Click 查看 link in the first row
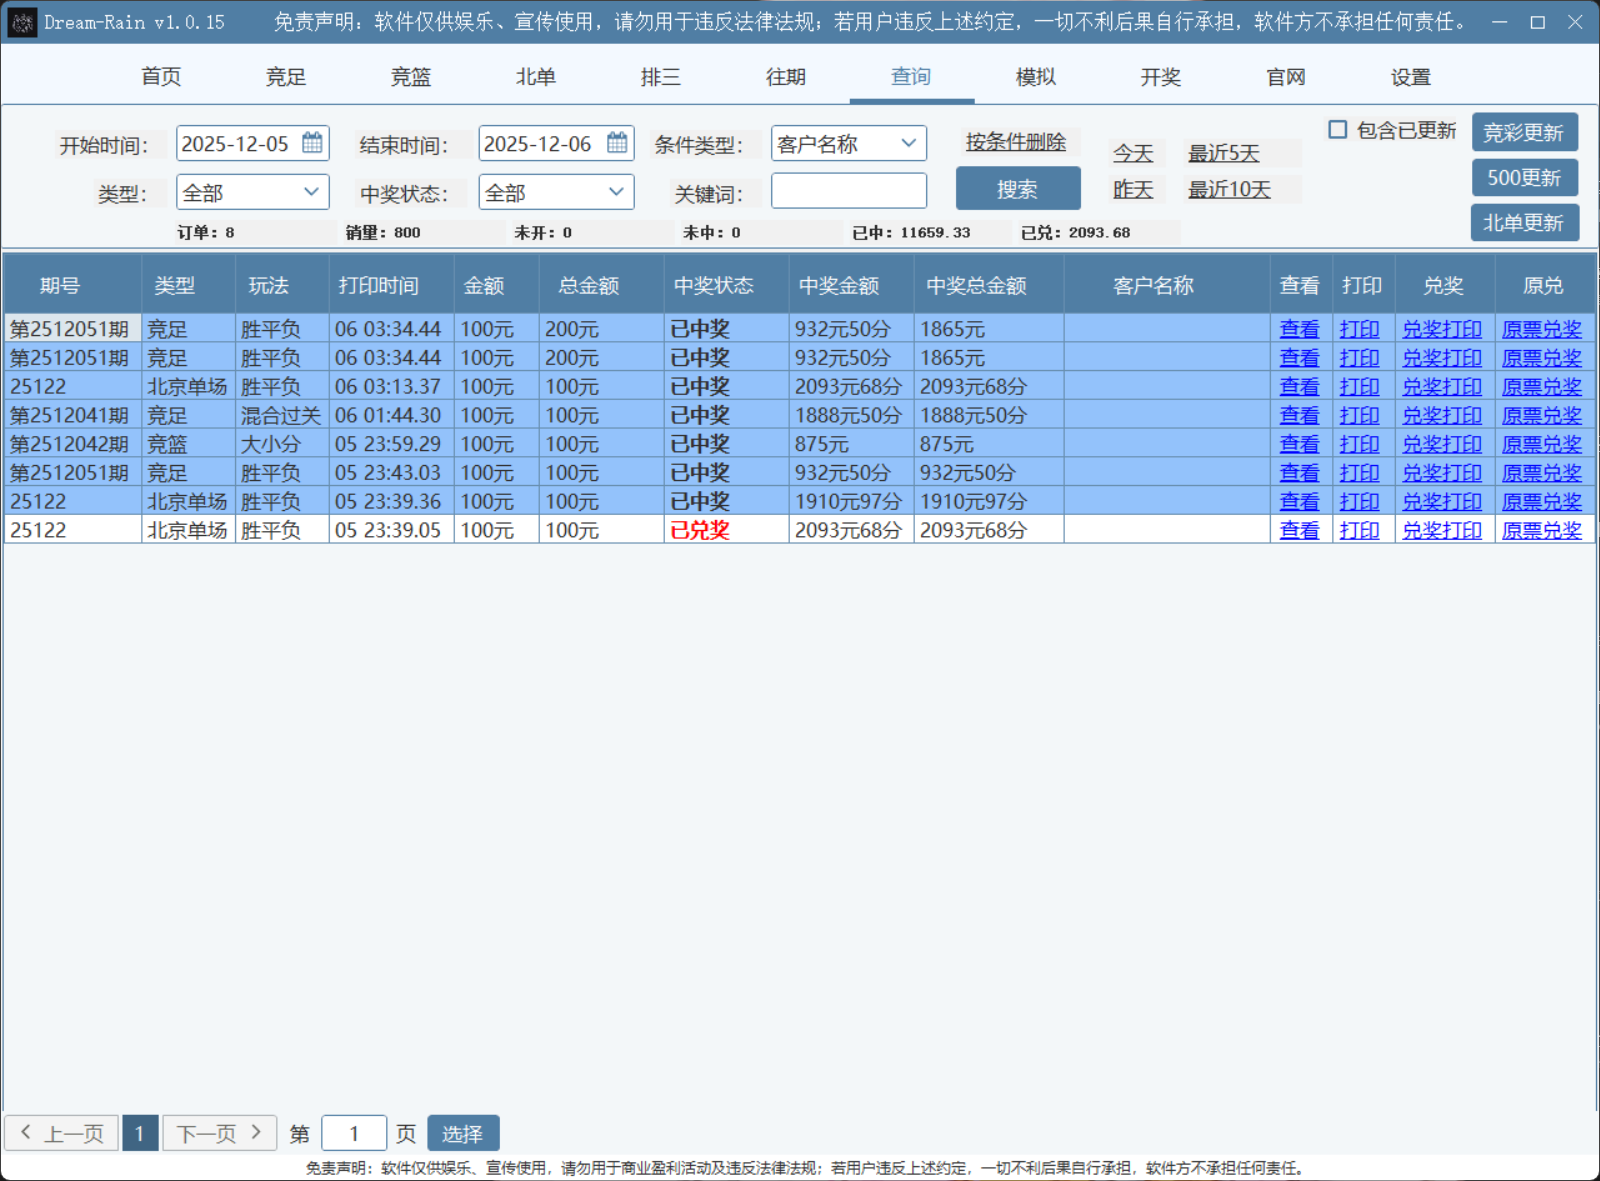 click(1299, 329)
